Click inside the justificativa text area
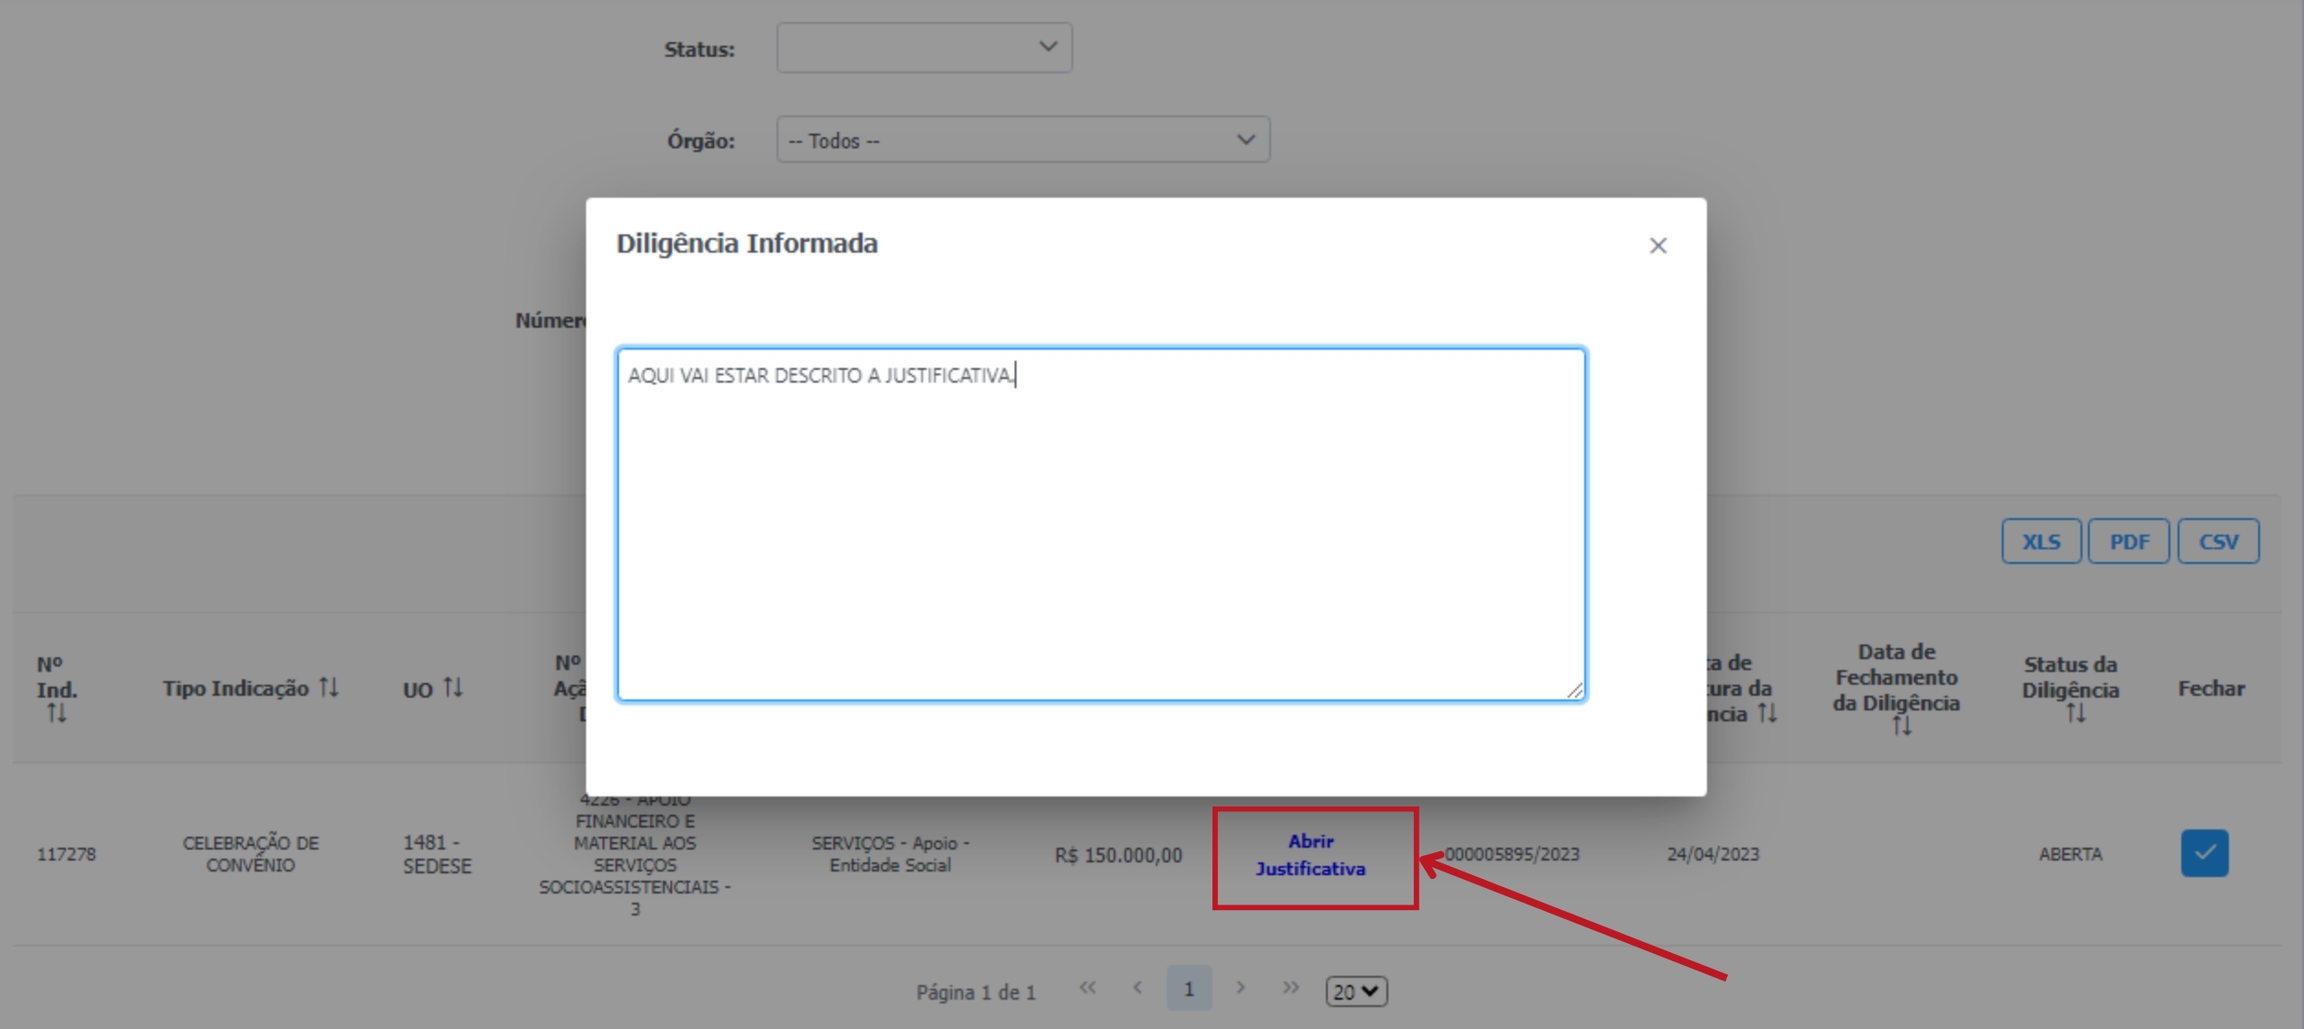The height and width of the screenshot is (1029, 2304). (1100, 524)
